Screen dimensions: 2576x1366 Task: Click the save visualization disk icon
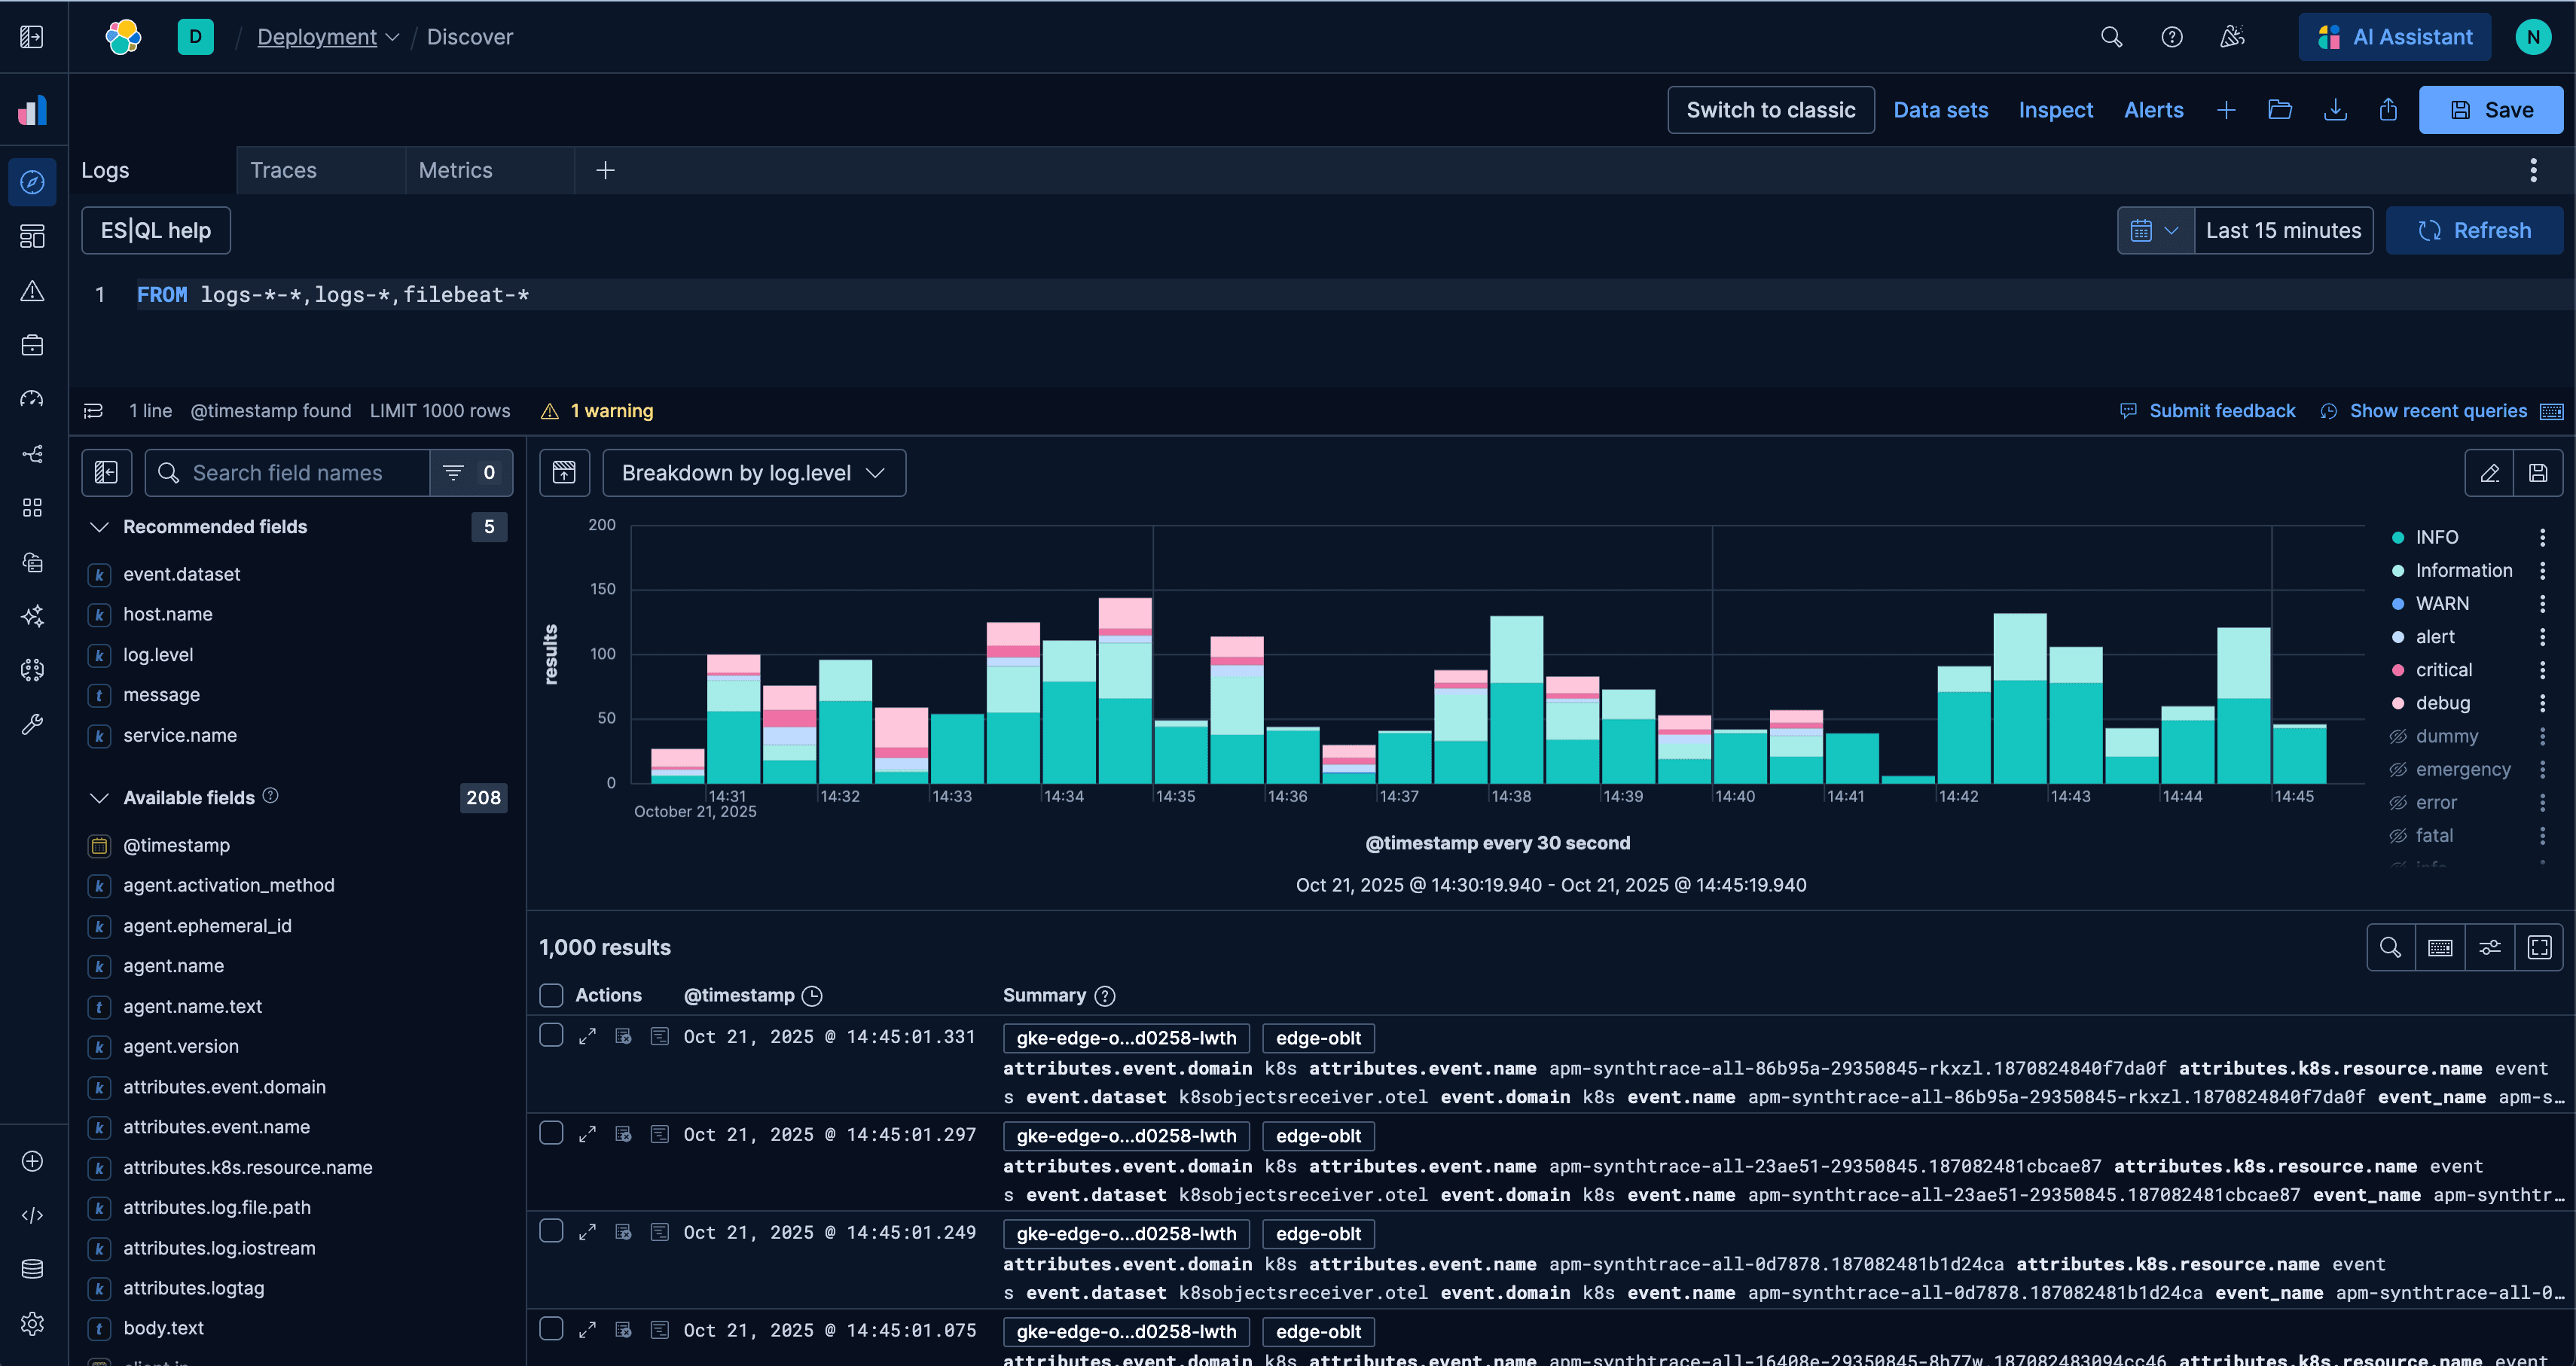point(2538,473)
